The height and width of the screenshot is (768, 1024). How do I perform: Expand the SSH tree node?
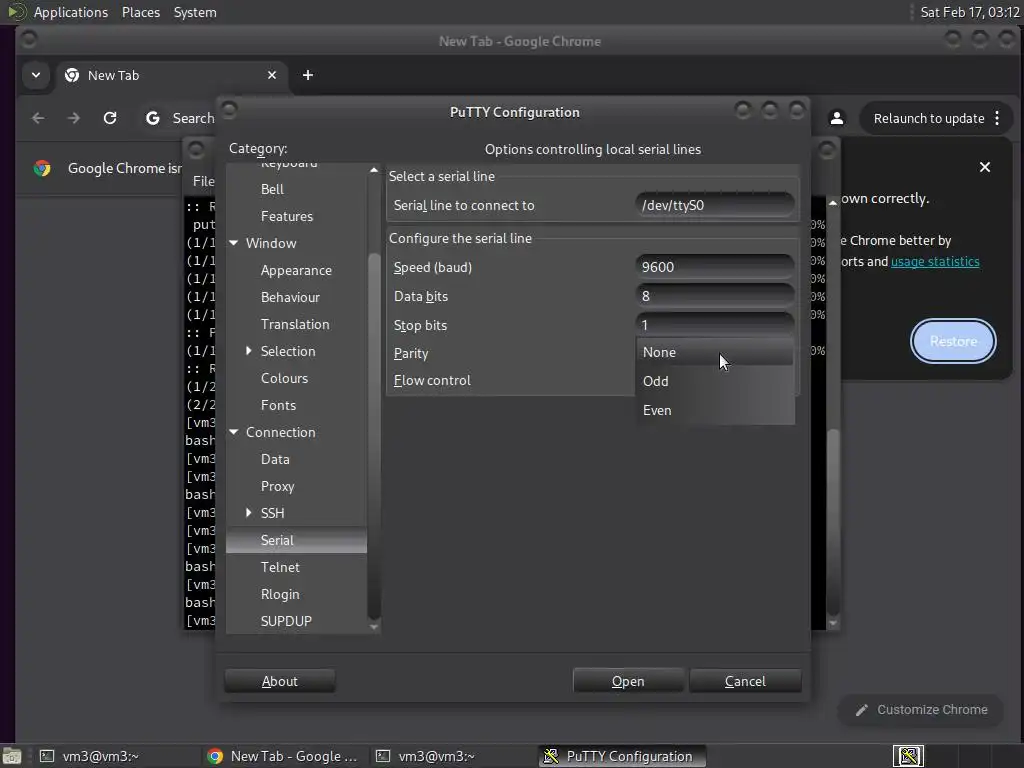pyautogui.click(x=248, y=513)
